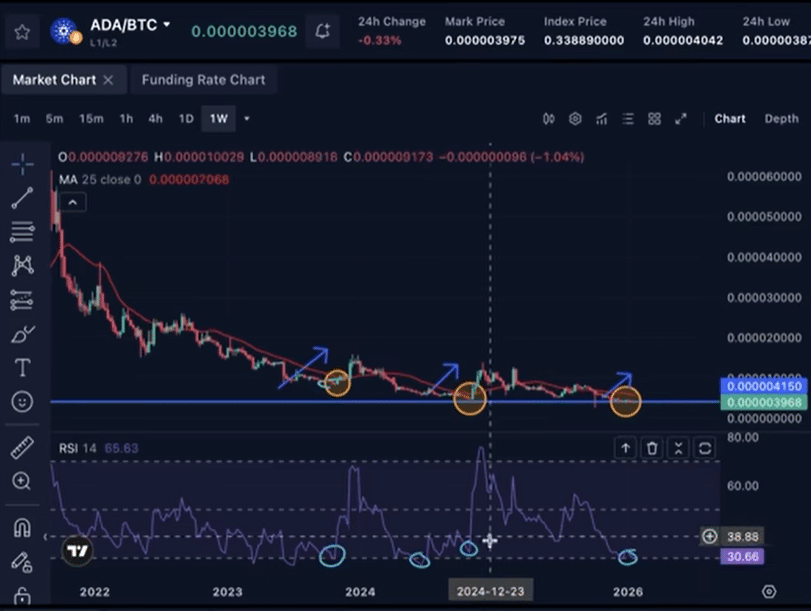This screenshot has height=611, width=811.
Task: Choose the text annotation tool
Action: click(22, 367)
